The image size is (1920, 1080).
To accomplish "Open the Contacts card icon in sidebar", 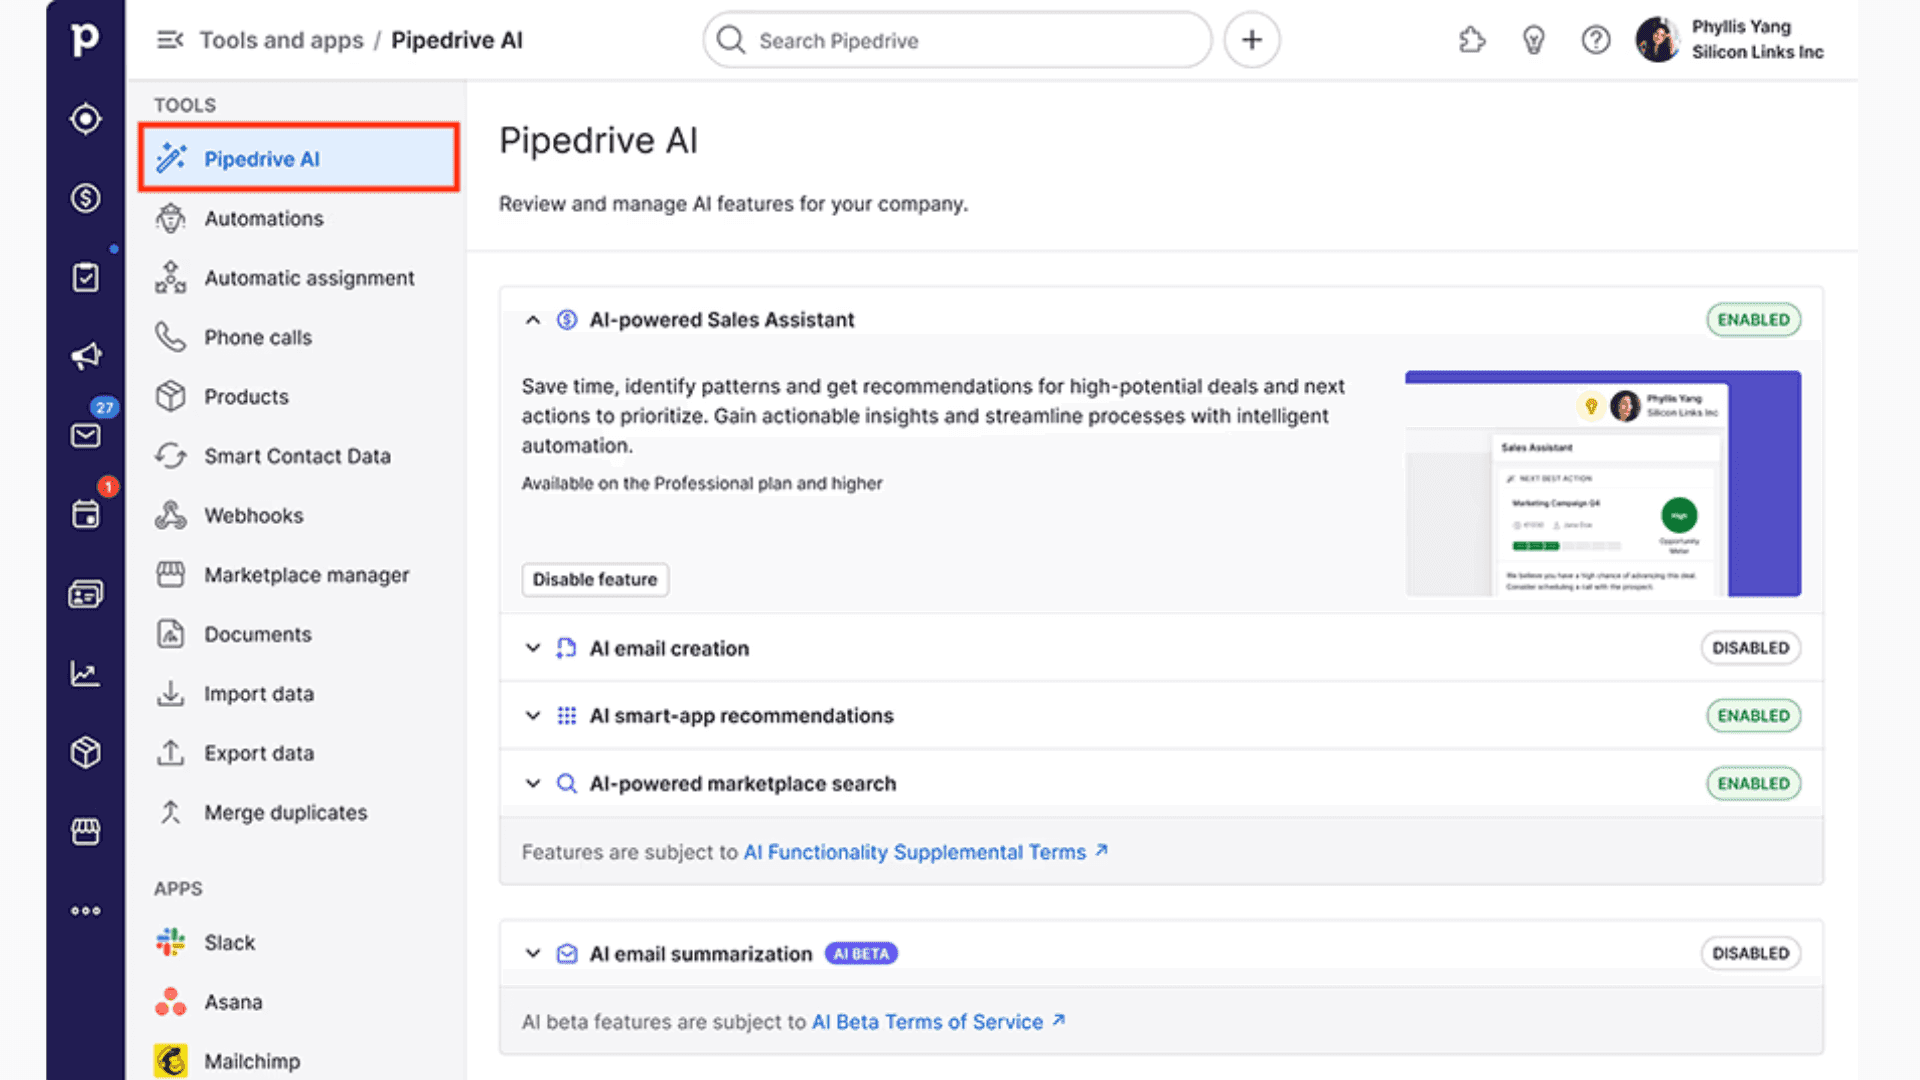I will [85, 594].
